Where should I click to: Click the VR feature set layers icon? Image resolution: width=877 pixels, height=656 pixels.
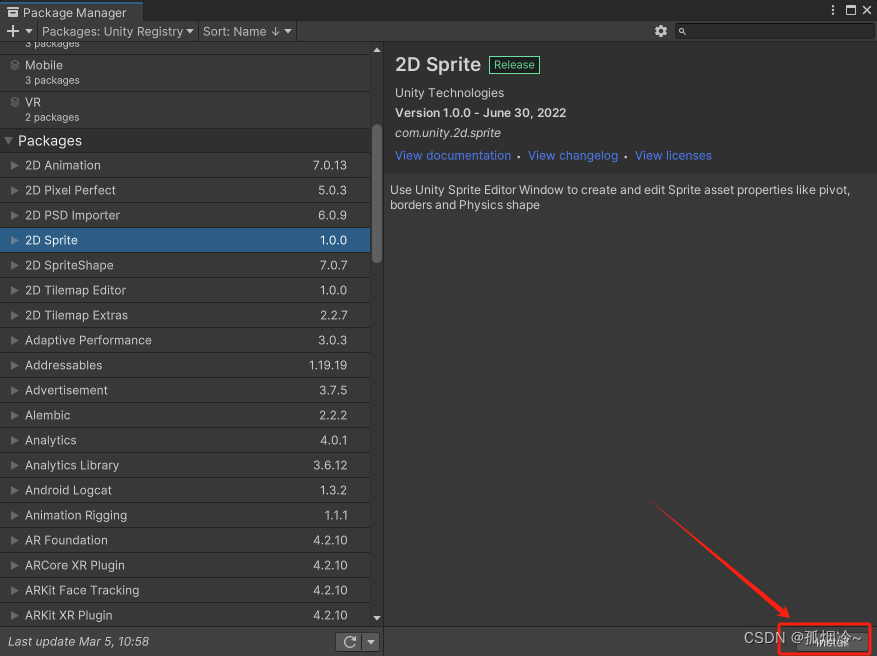[x=15, y=102]
